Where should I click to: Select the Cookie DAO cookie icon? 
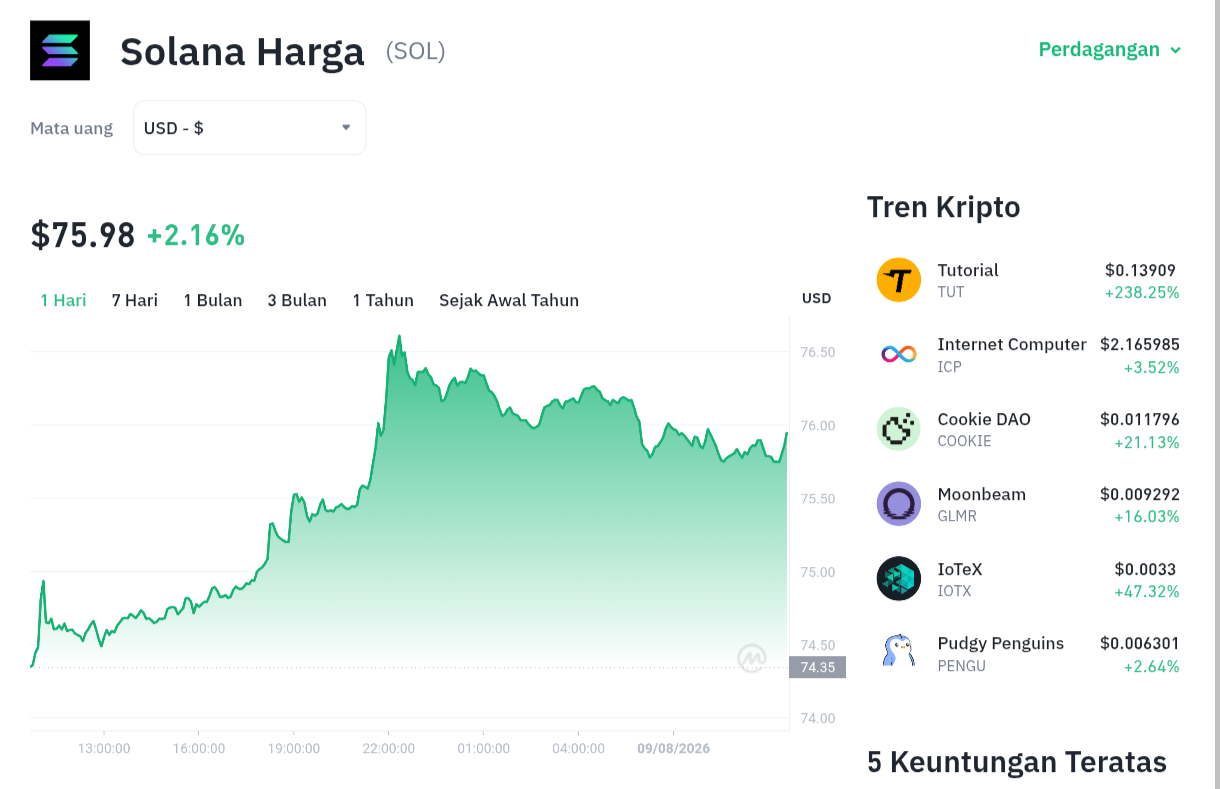[x=898, y=429]
